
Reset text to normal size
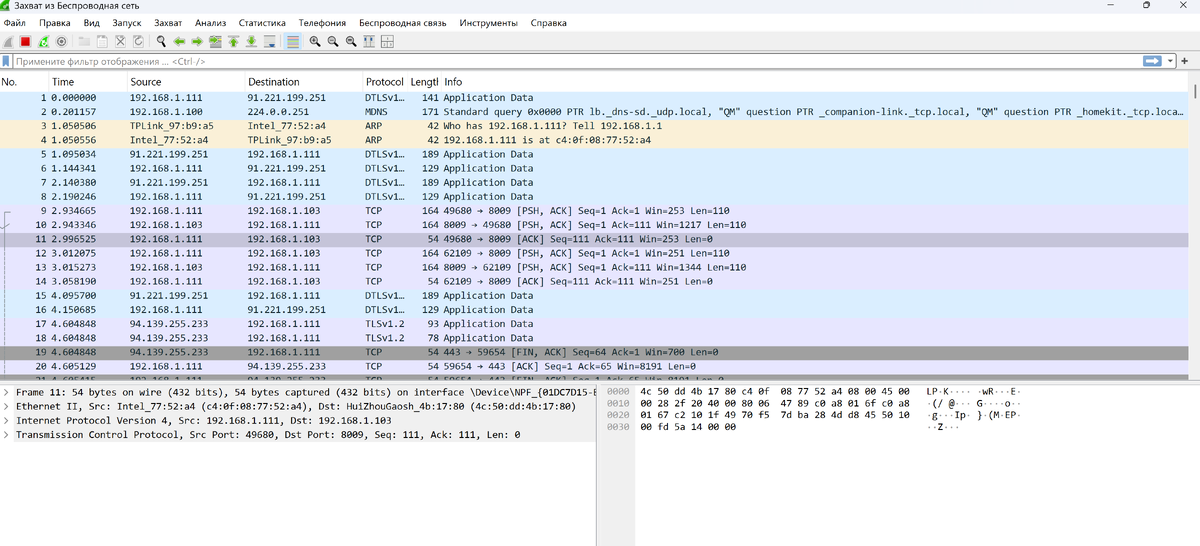click(x=351, y=42)
